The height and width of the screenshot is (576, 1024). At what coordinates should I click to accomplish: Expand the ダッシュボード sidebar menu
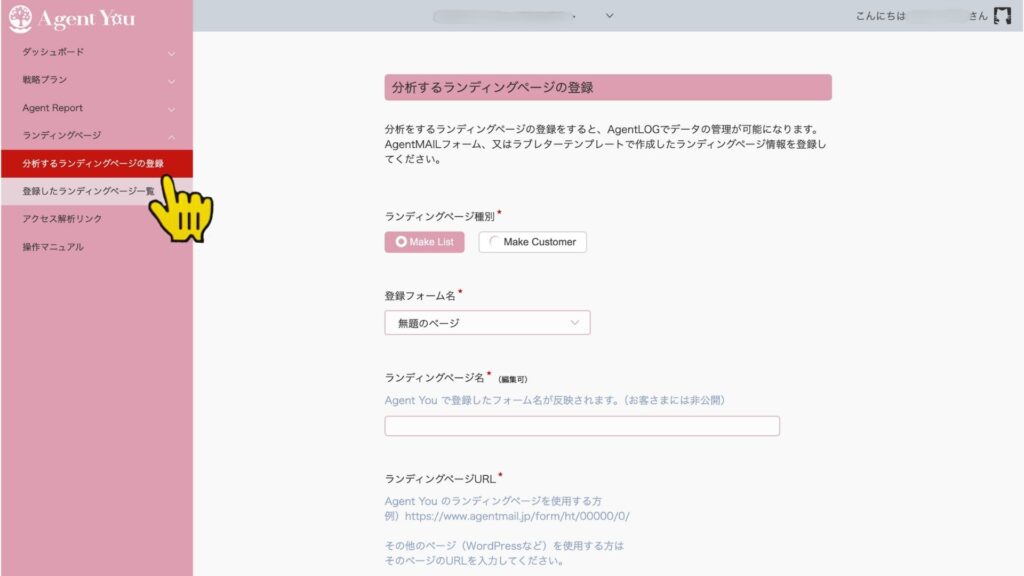point(171,52)
